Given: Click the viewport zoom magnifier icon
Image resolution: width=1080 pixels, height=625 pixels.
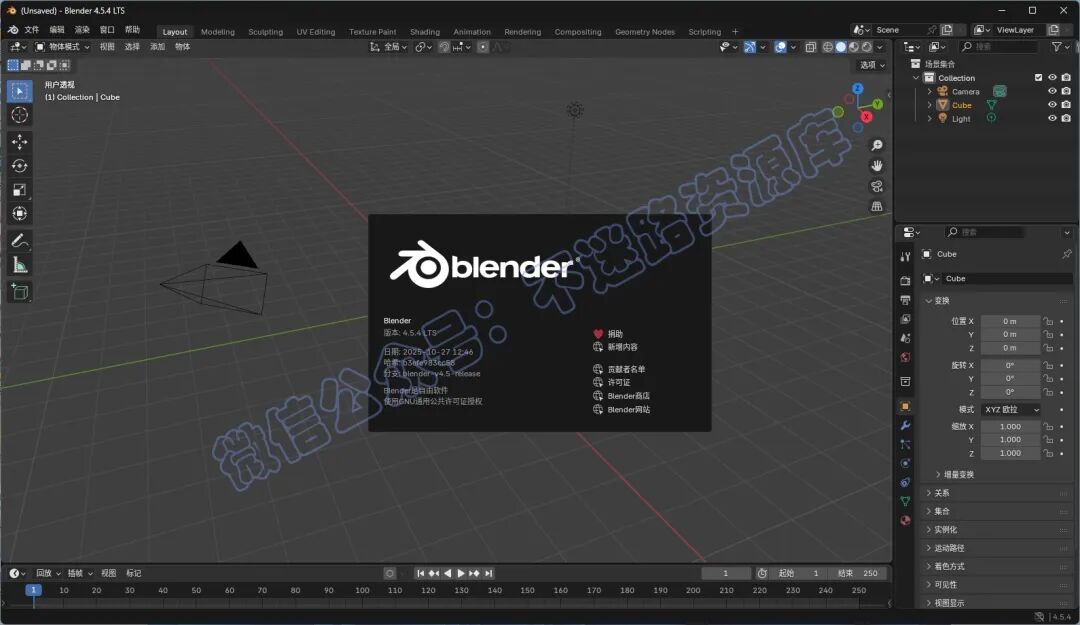Looking at the screenshot, I should pos(877,145).
